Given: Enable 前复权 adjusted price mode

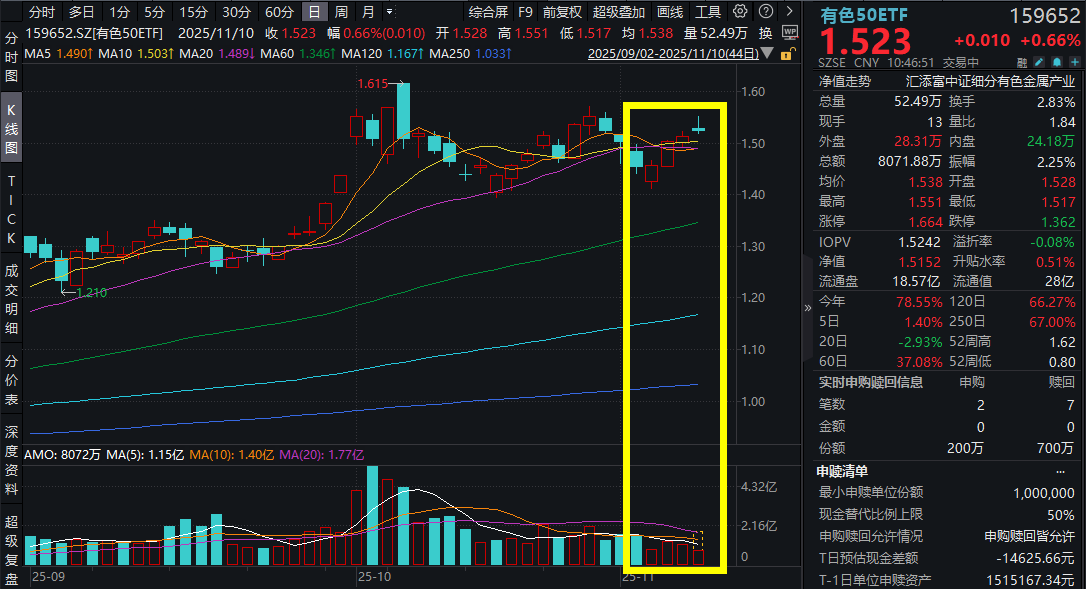Looking at the screenshot, I should click(555, 11).
